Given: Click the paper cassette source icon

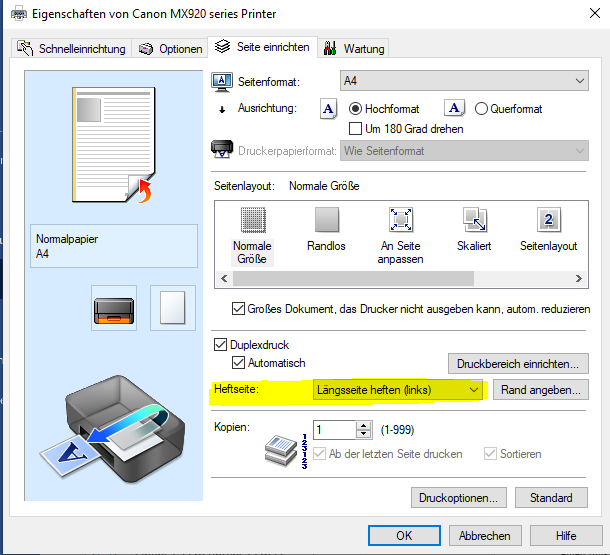Looking at the screenshot, I should tap(114, 308).
